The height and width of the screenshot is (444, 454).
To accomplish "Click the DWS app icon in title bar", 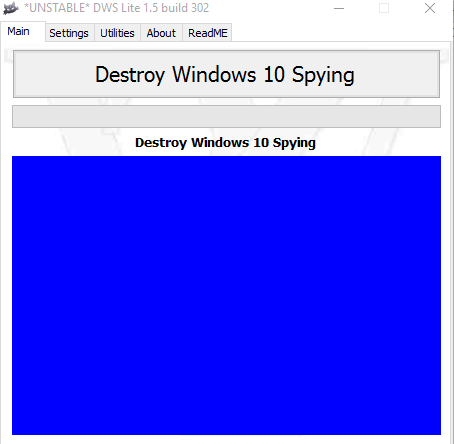I will coord(11,8).
